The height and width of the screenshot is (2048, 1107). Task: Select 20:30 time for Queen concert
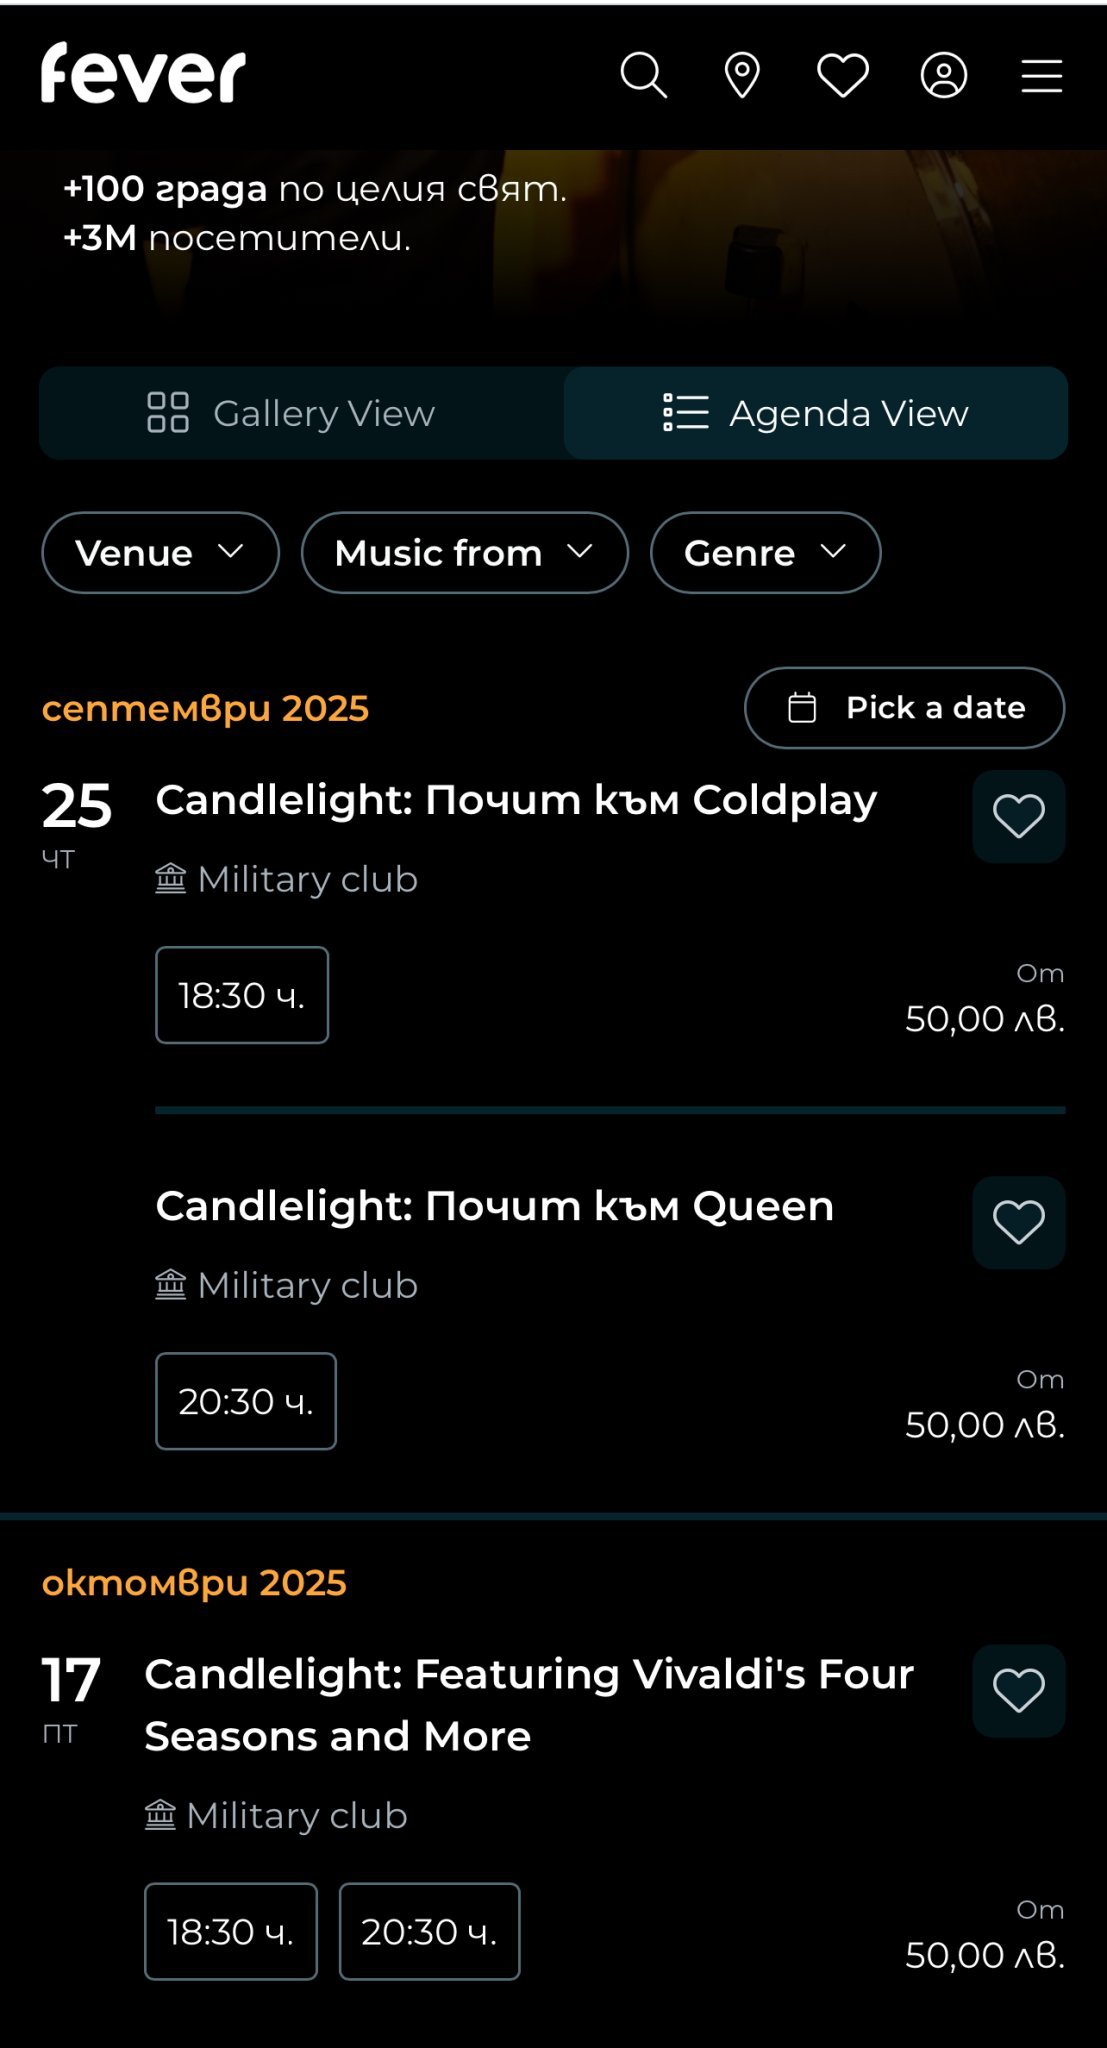point(246,1401)
